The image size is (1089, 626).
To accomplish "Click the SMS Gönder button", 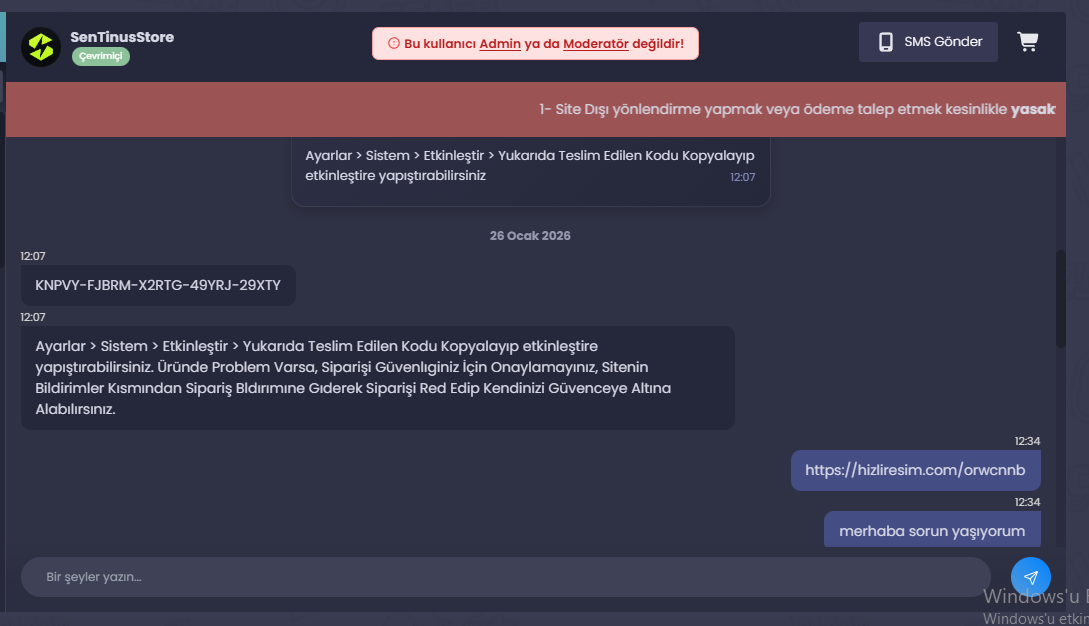I will pos(928,42).
